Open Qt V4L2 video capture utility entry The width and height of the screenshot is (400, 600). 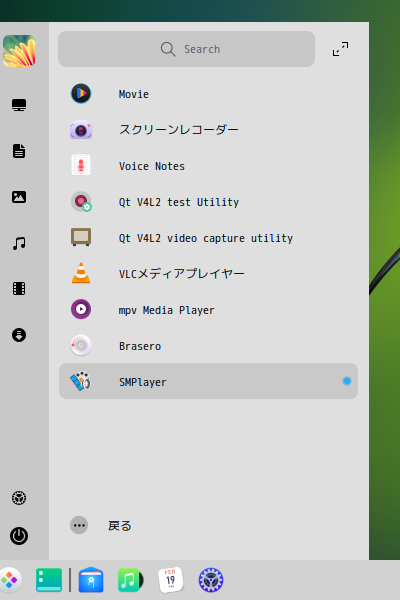(x=208, y=238)
